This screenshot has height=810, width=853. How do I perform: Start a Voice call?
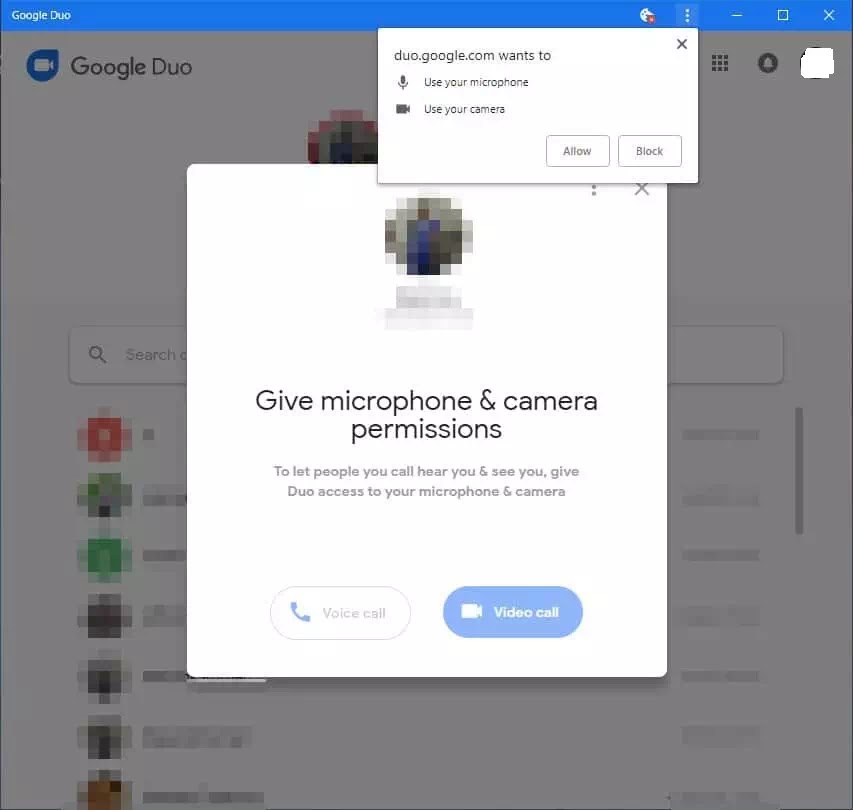click(x=340, y=613)
